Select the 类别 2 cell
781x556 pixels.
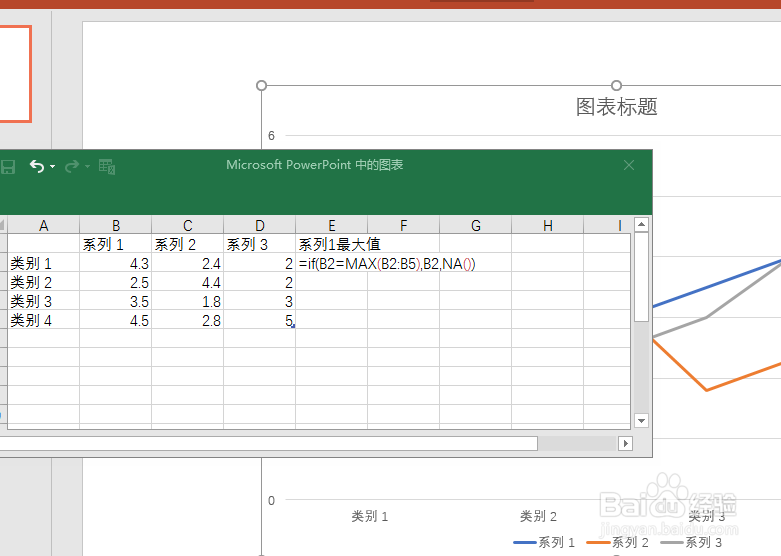click(x=43, y=282)
